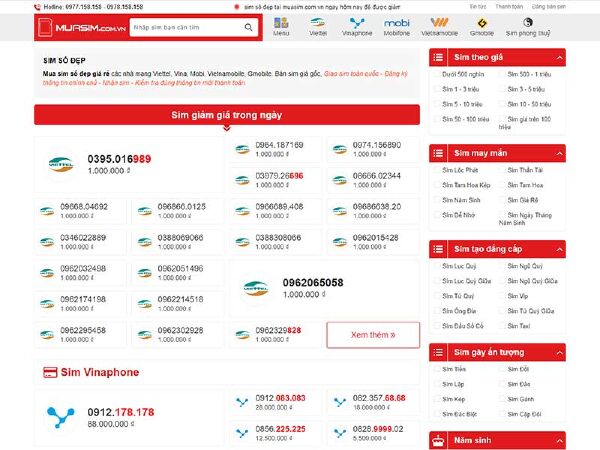Click Vinaphone logo next to 082.357.68.68

[340, 402]
